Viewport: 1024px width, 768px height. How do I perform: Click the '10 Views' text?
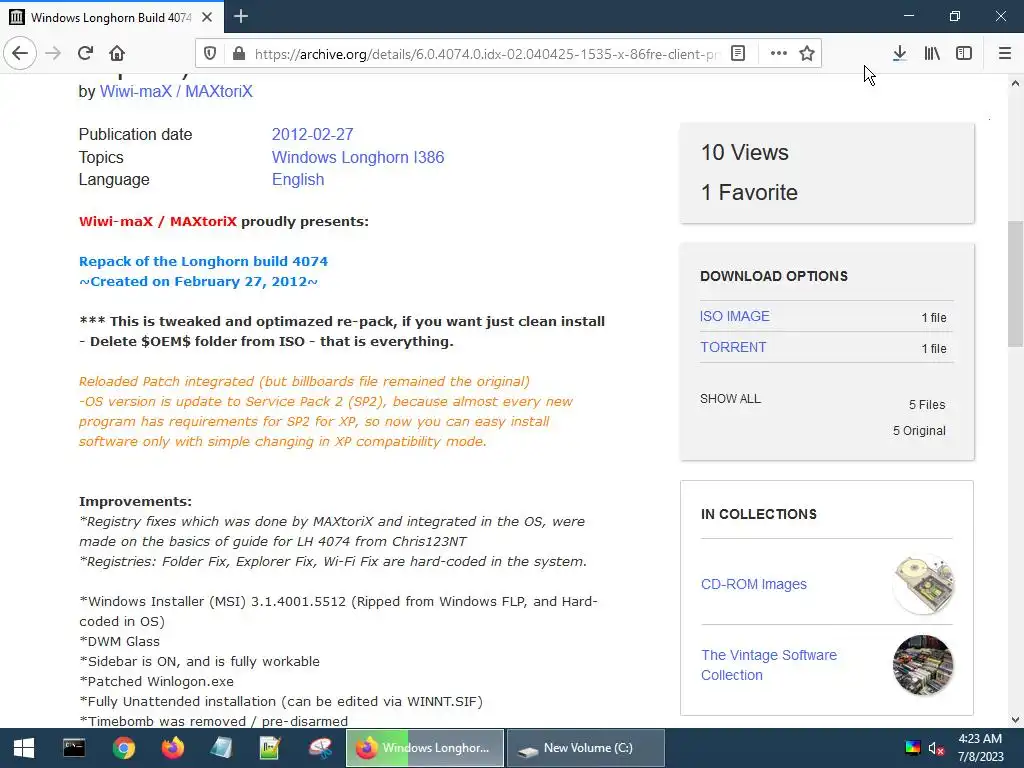[744, 153]
